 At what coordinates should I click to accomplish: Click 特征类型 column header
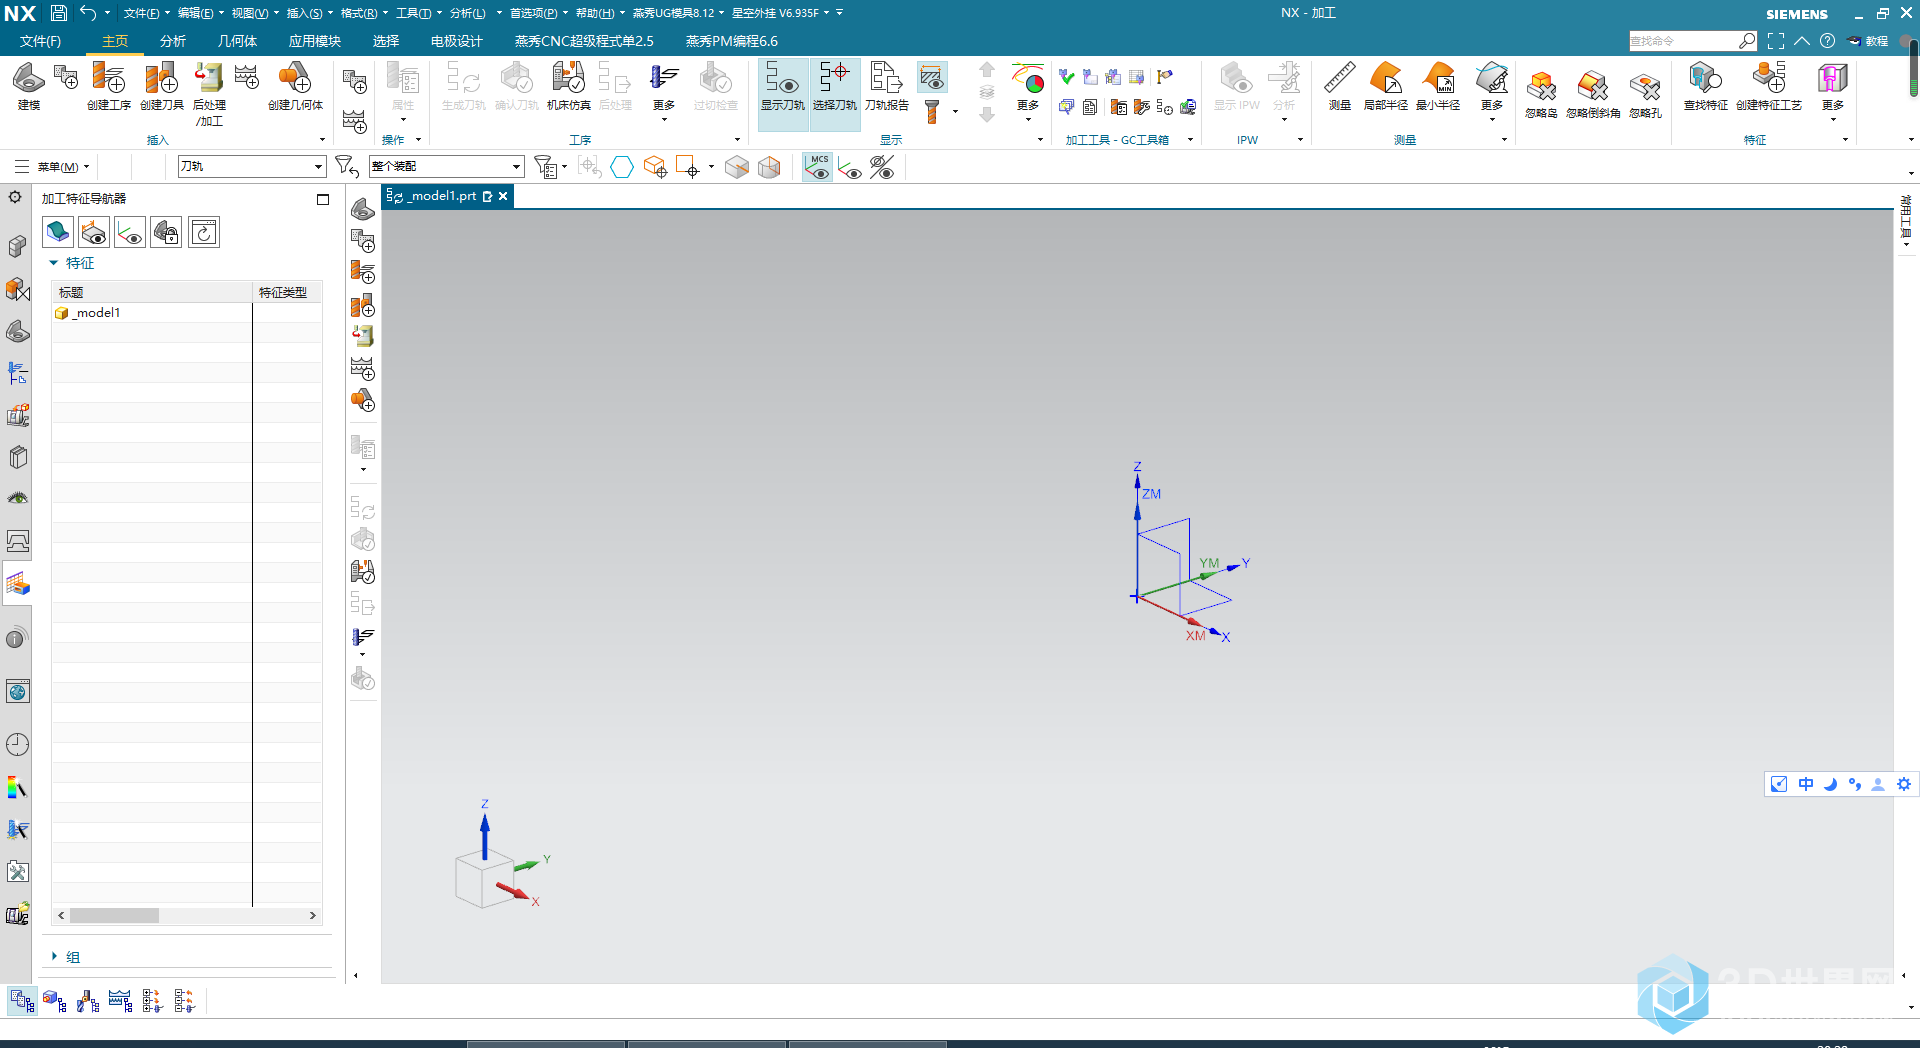(x=287, y=292)
